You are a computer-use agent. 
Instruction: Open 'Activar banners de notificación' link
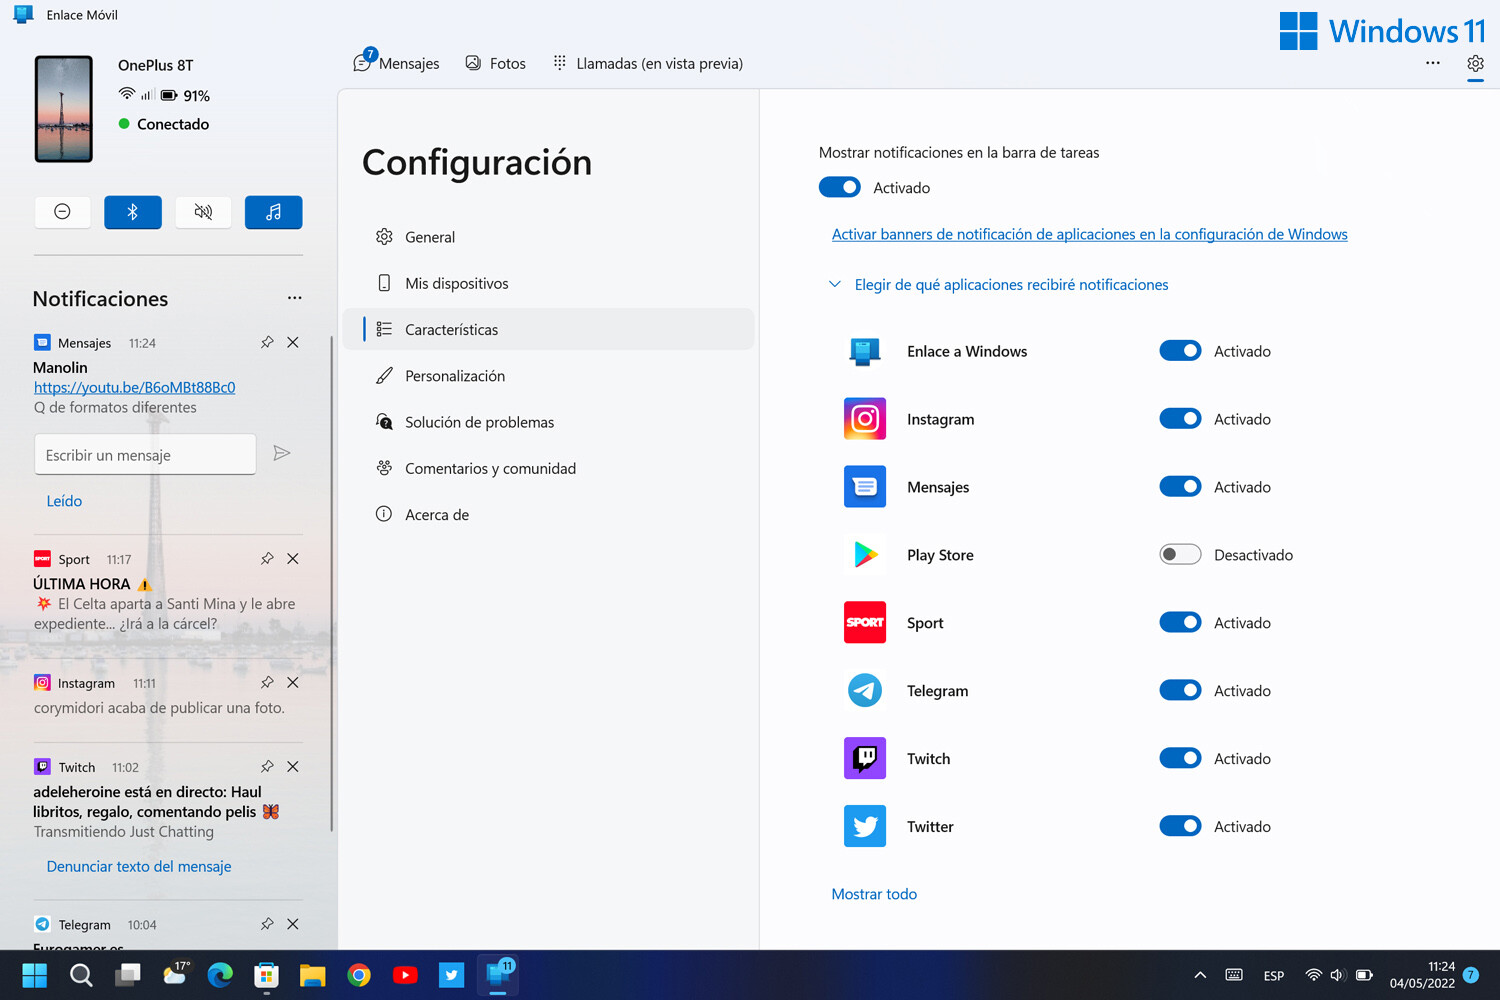[1090, 234]
